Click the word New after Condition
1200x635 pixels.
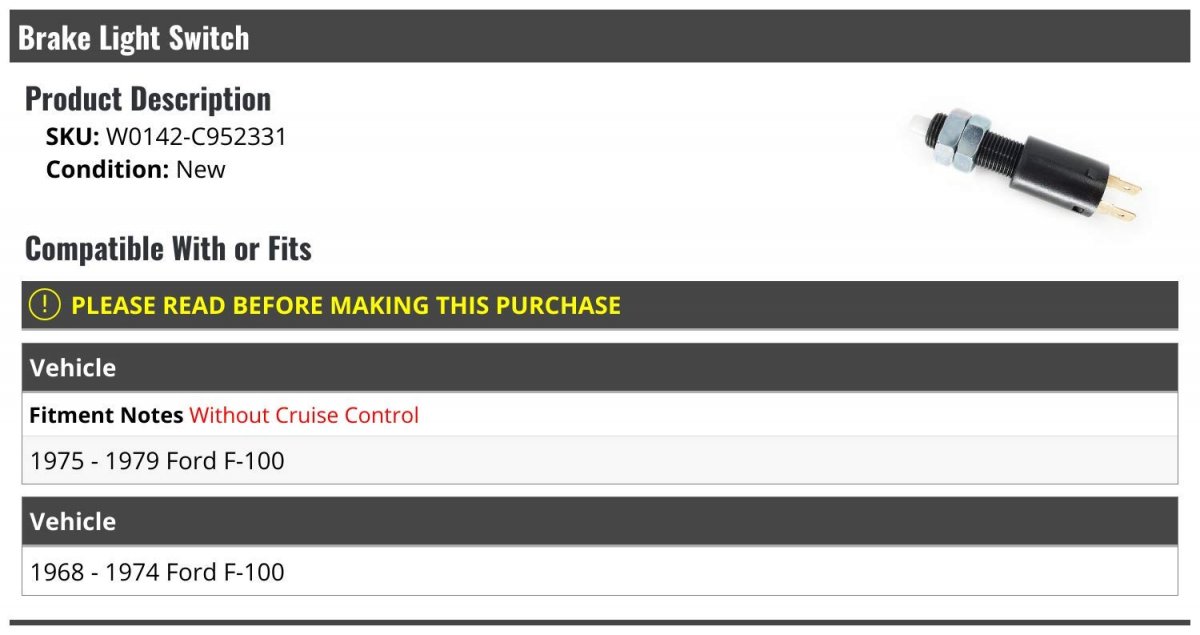[201, 169]
